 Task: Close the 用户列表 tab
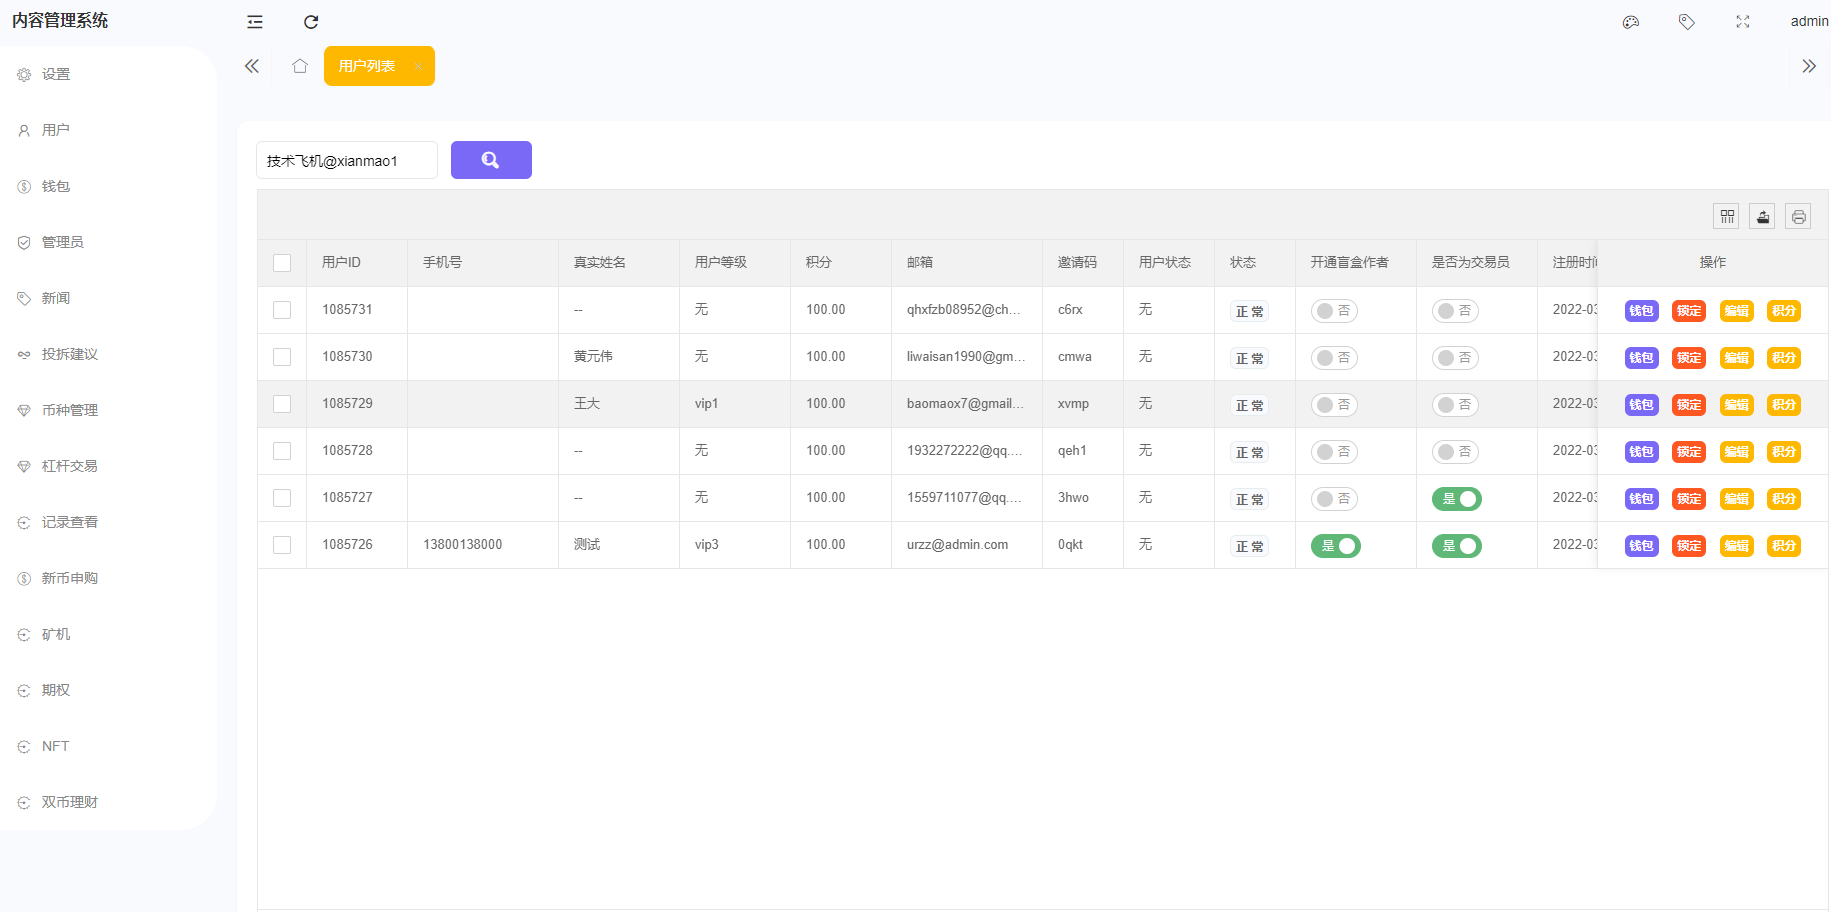pos(418,67)
